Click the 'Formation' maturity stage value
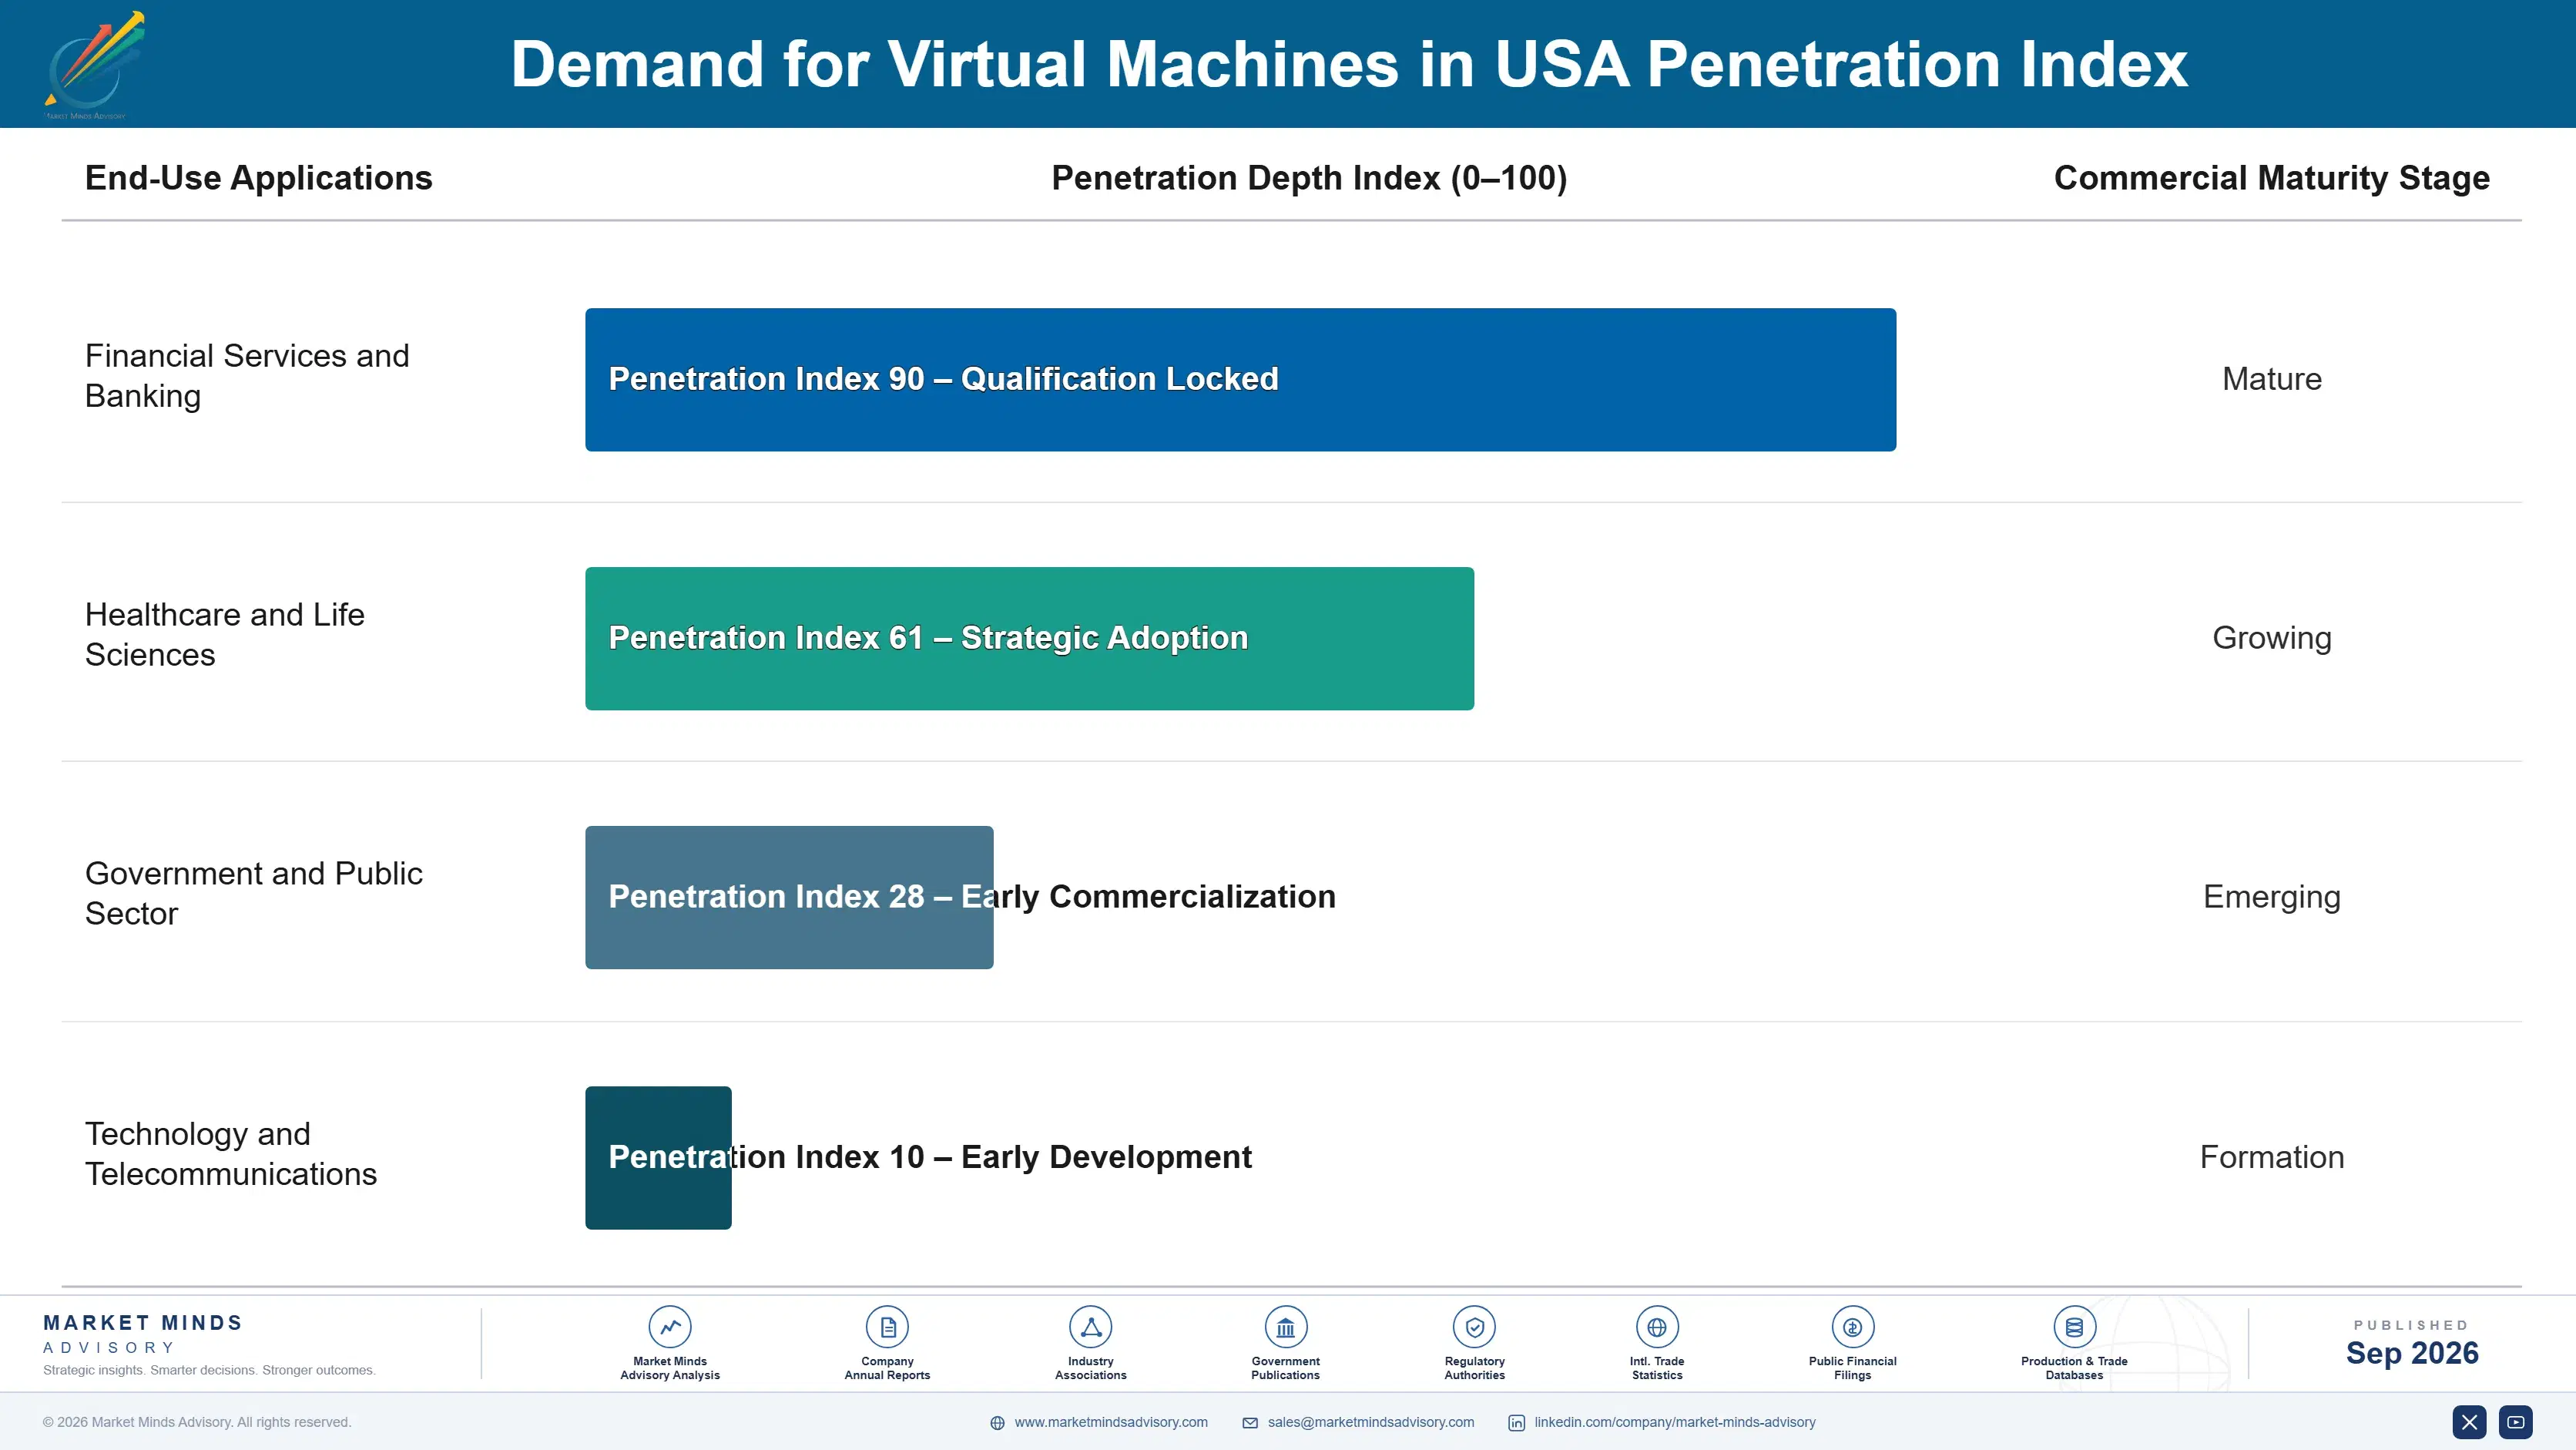Image resolution: width=2576 pixels, height=1450 pixels. click(2271, 1157)
